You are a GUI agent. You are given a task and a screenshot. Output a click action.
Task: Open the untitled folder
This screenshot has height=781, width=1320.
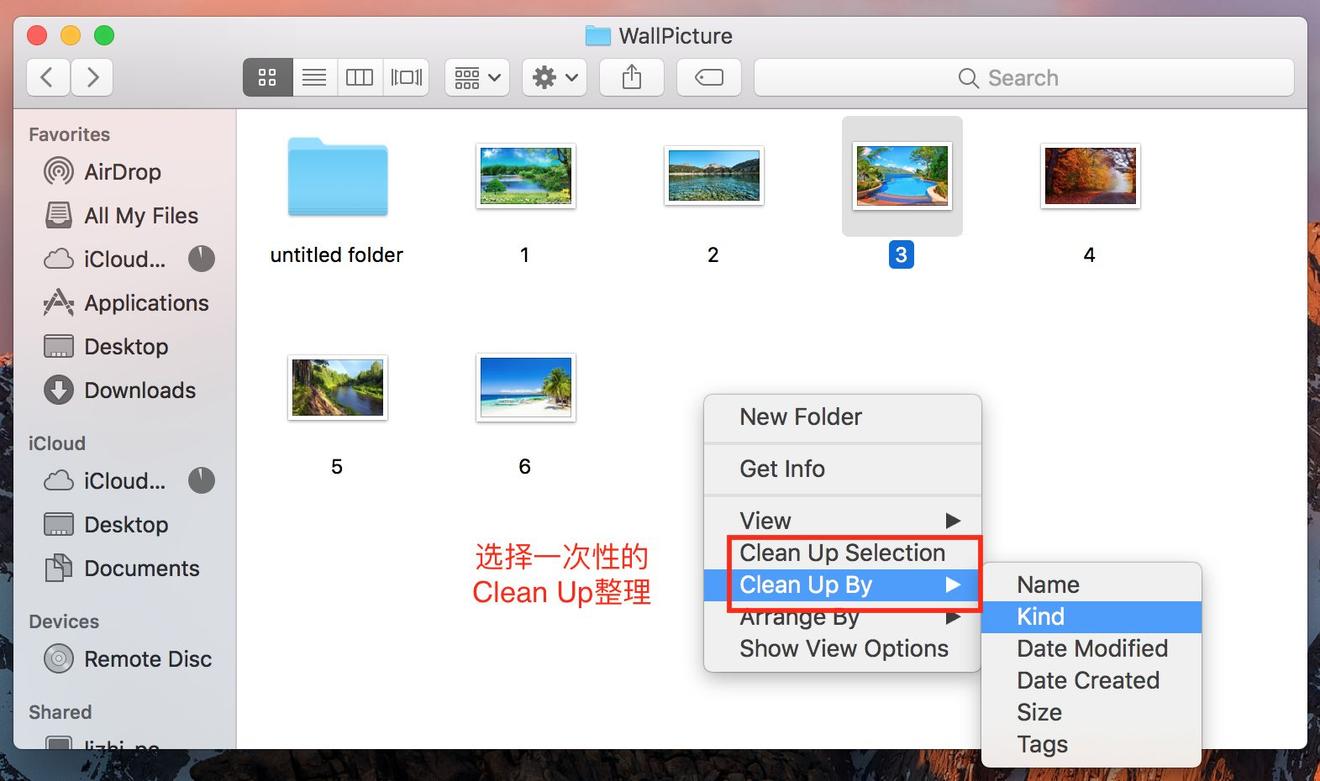[337, 178]
